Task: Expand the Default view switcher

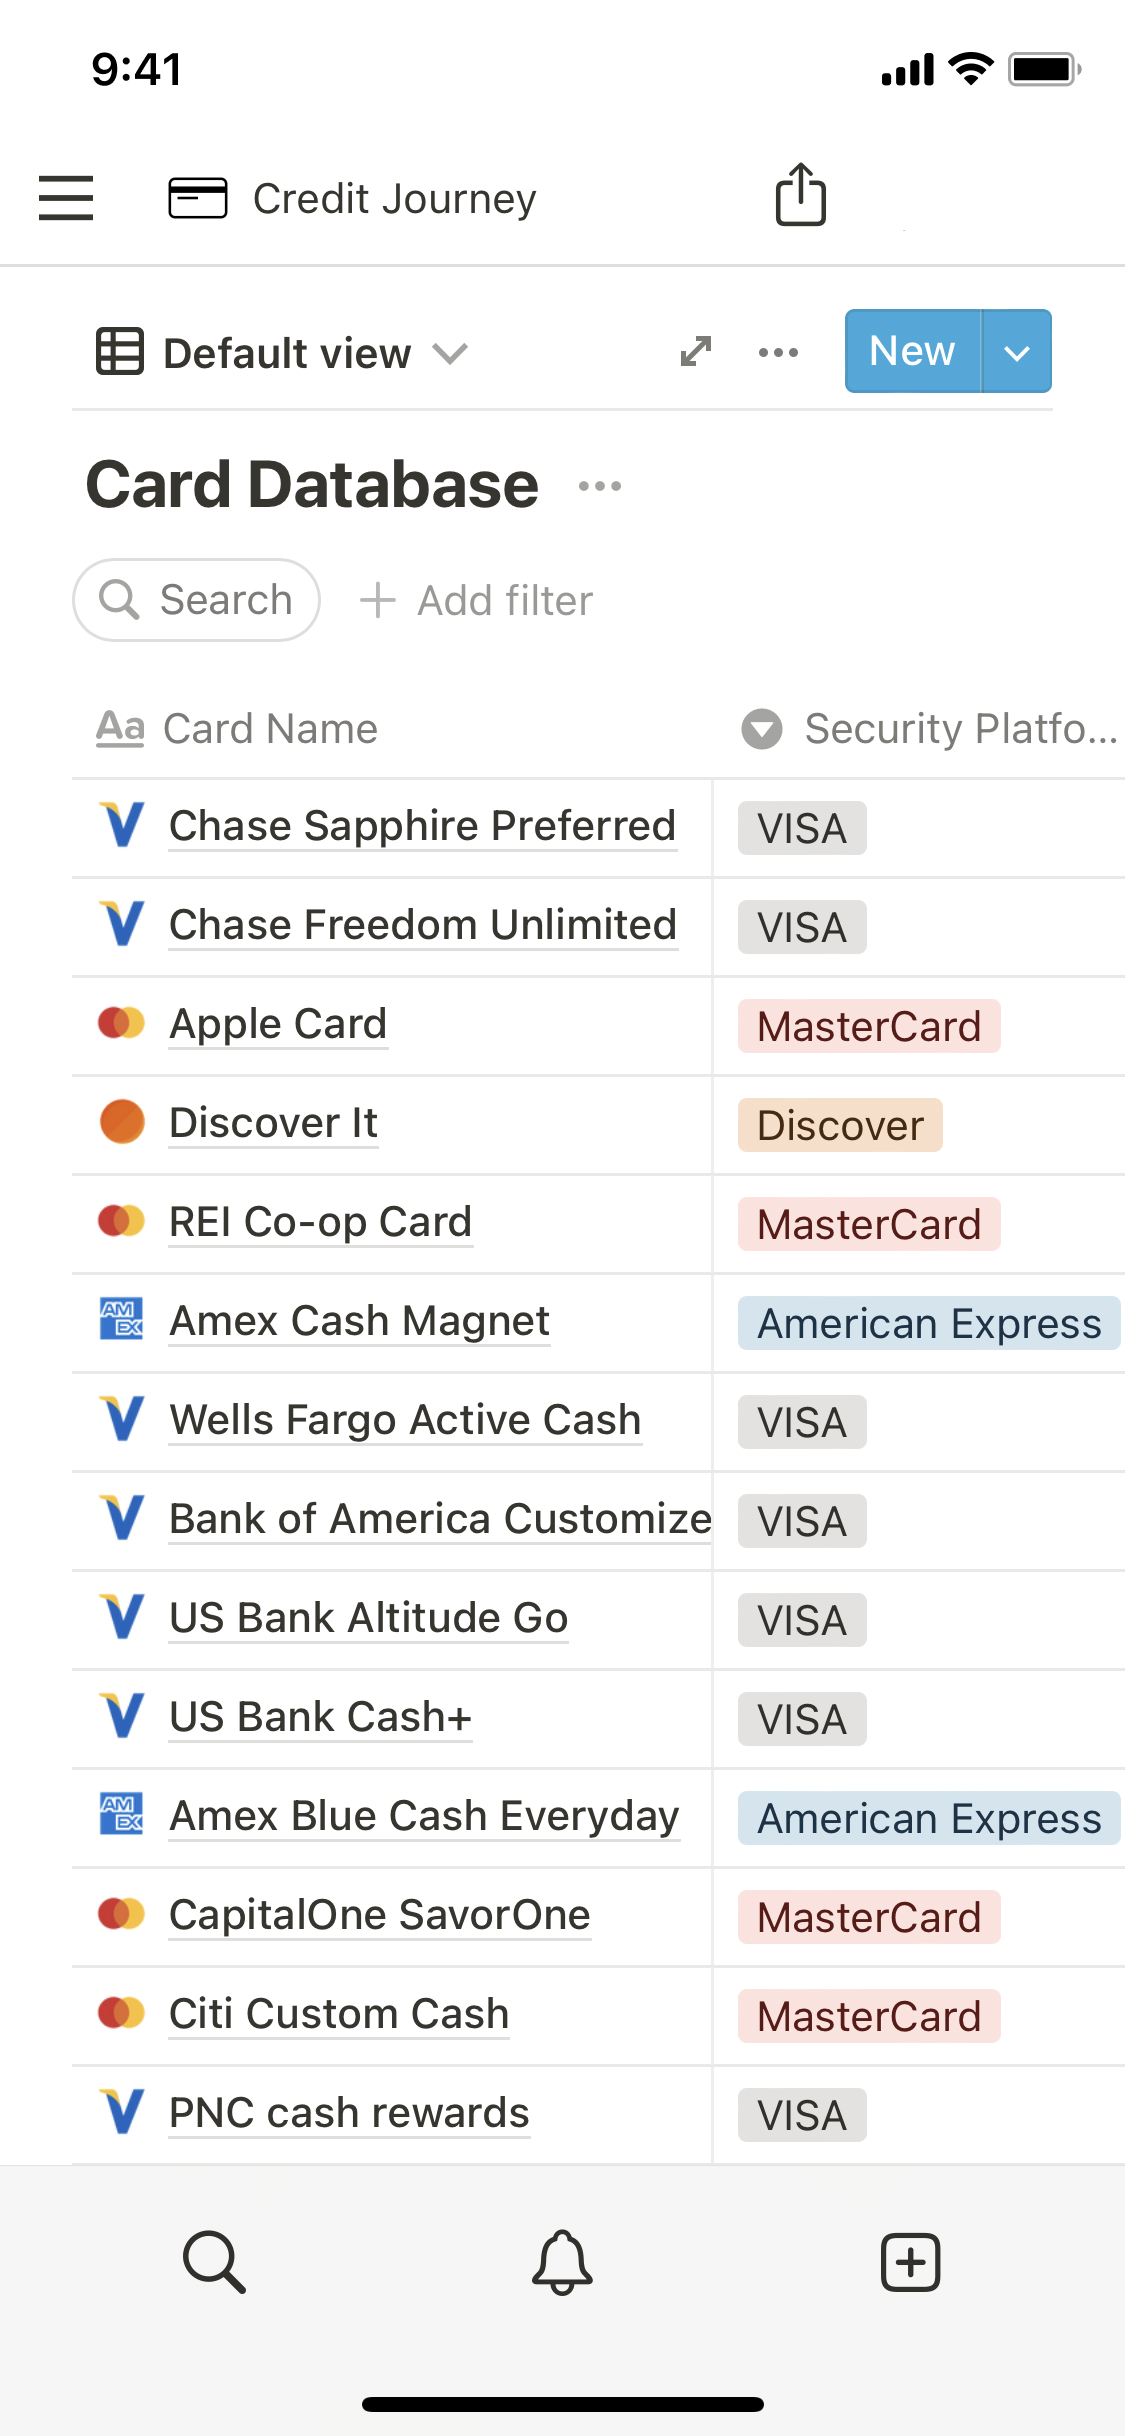Action: tap(283, 353)
